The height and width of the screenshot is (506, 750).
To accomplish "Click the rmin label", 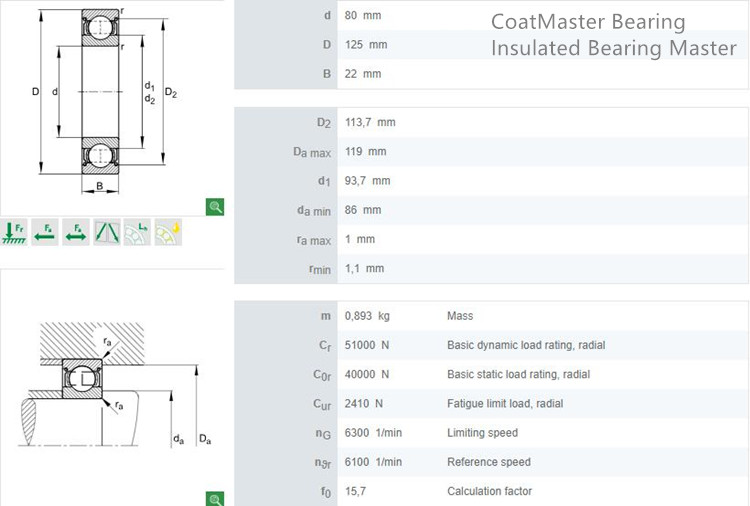I will click(320, 269).
